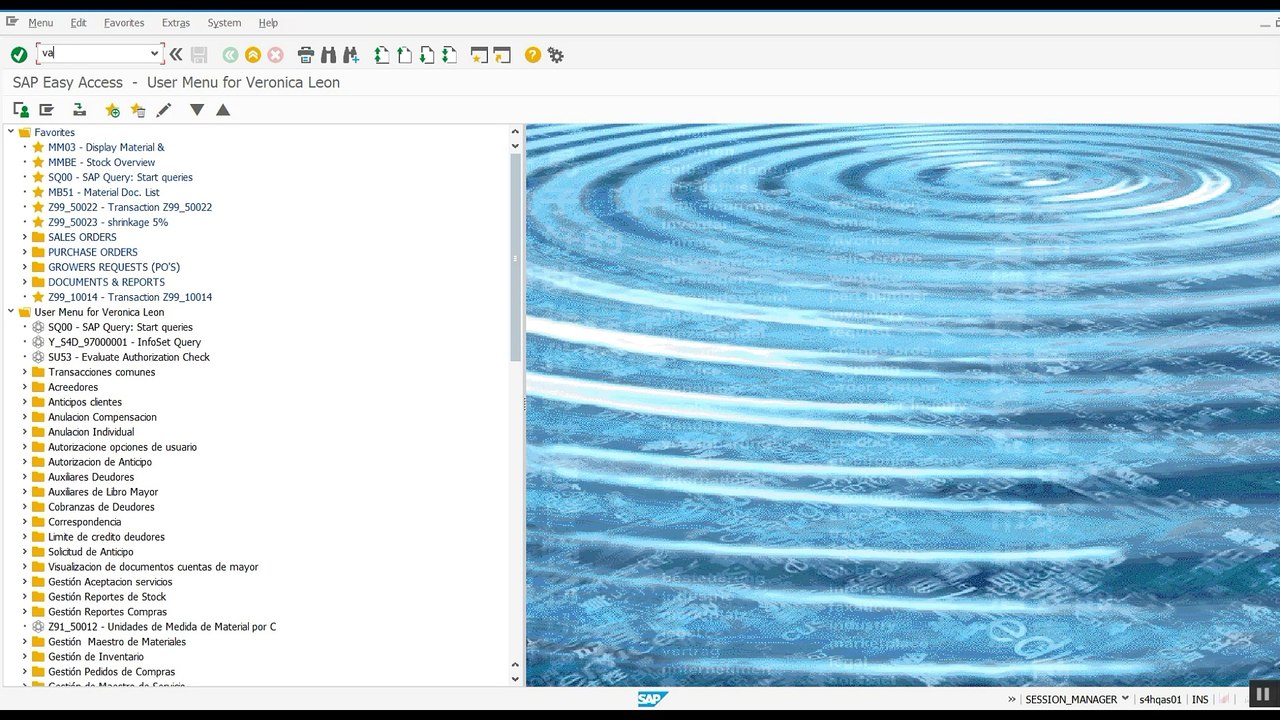Click the SAP Menu icon in application toolbar

pos(46,110)
